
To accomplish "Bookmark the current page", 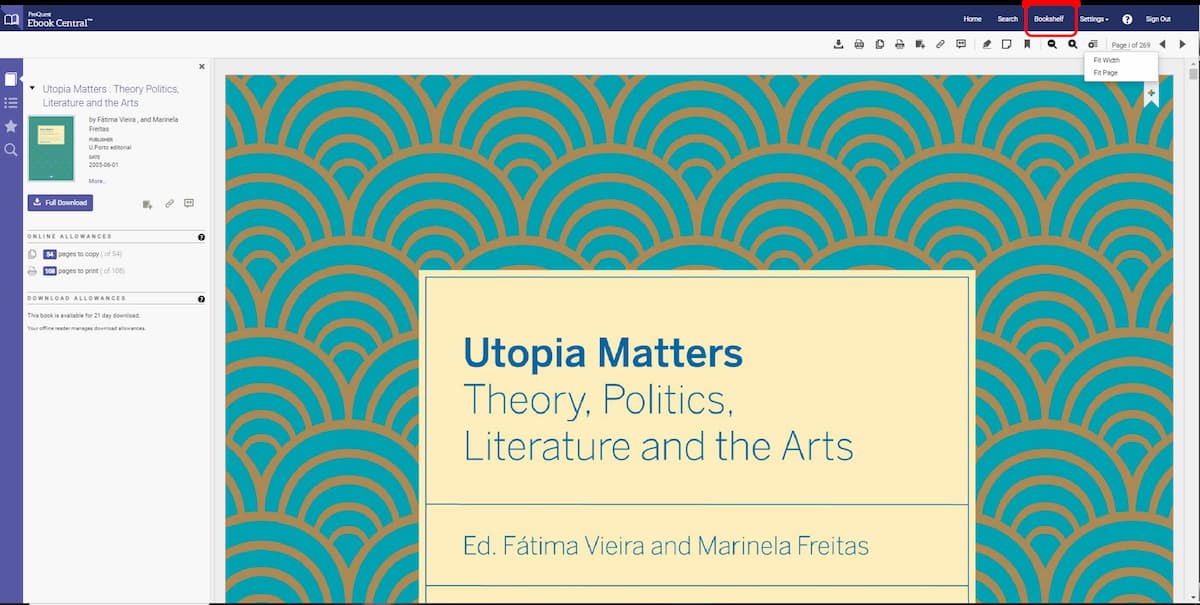I will tap(1027, 44).
